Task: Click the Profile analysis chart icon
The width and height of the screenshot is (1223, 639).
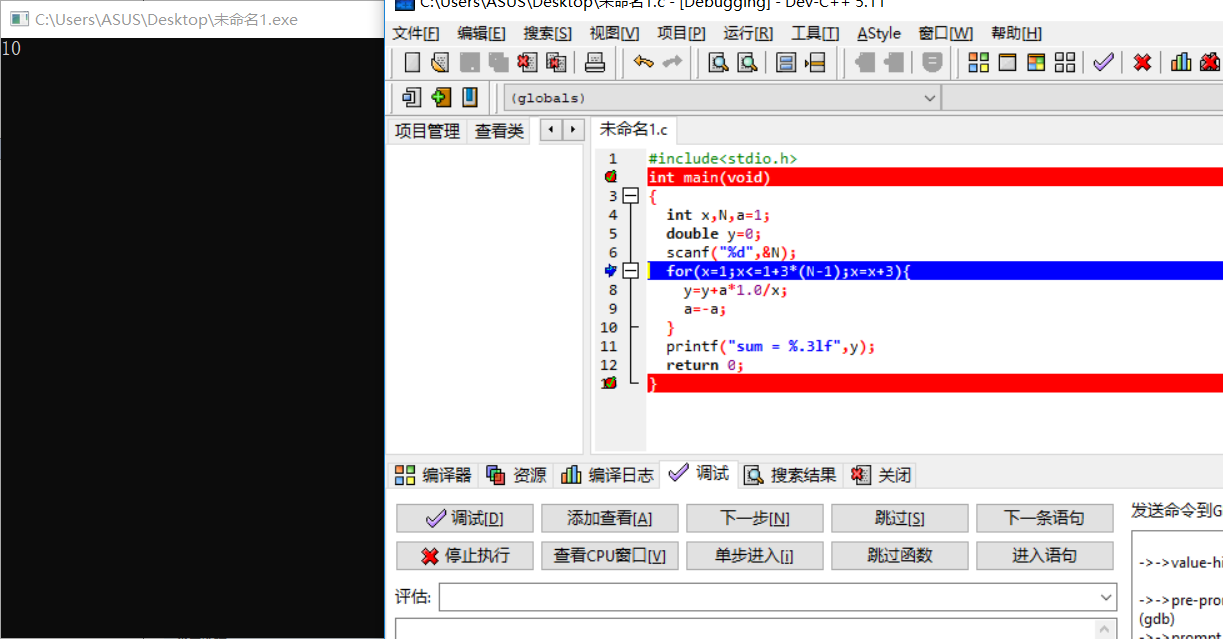Action: pyautogui.click(x=1181, y=63)
